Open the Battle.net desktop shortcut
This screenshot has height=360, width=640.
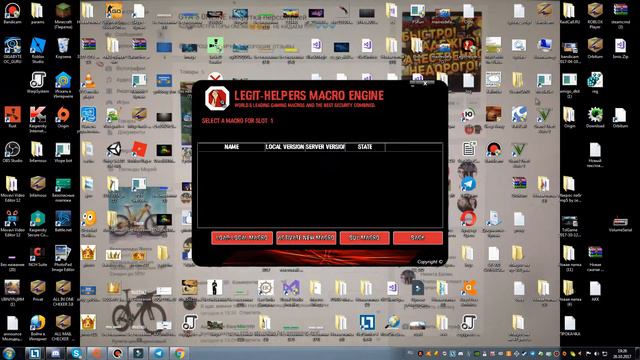click(x=63, y=221)
